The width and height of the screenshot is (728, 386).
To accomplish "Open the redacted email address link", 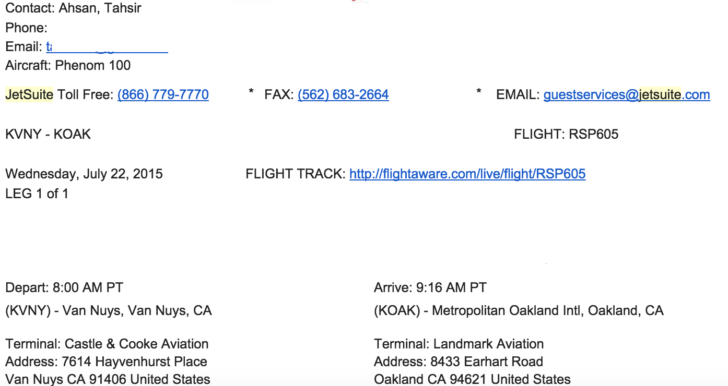I will [x=107, y=47].
